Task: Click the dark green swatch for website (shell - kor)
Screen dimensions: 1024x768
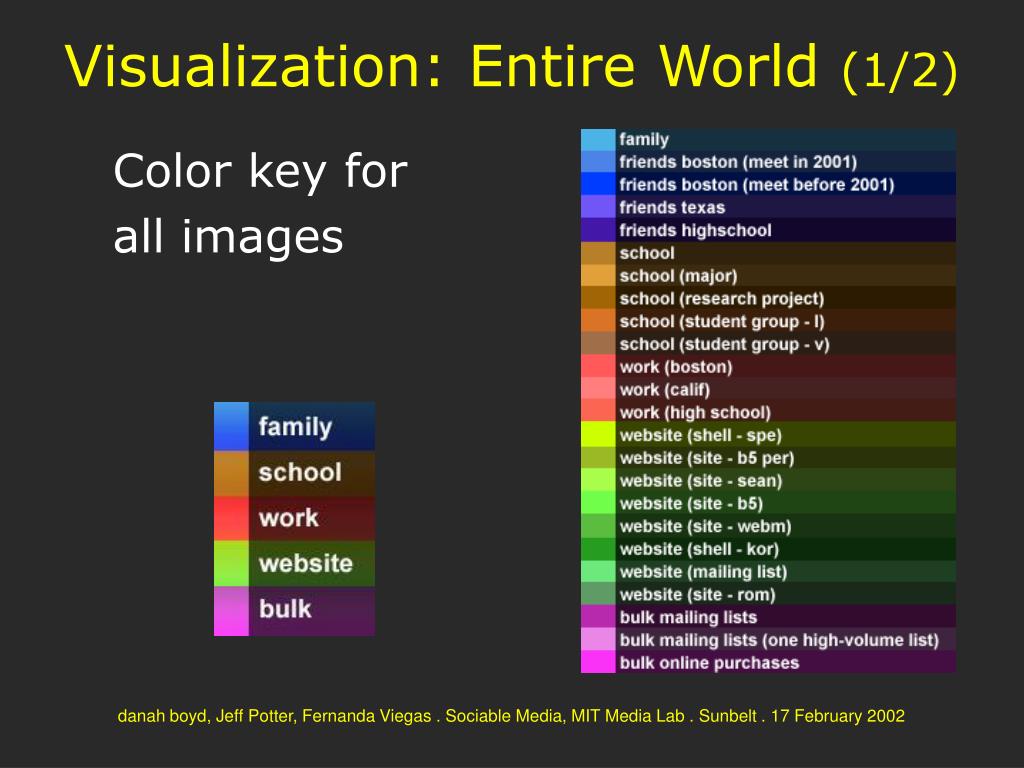Action: [598, 549]
